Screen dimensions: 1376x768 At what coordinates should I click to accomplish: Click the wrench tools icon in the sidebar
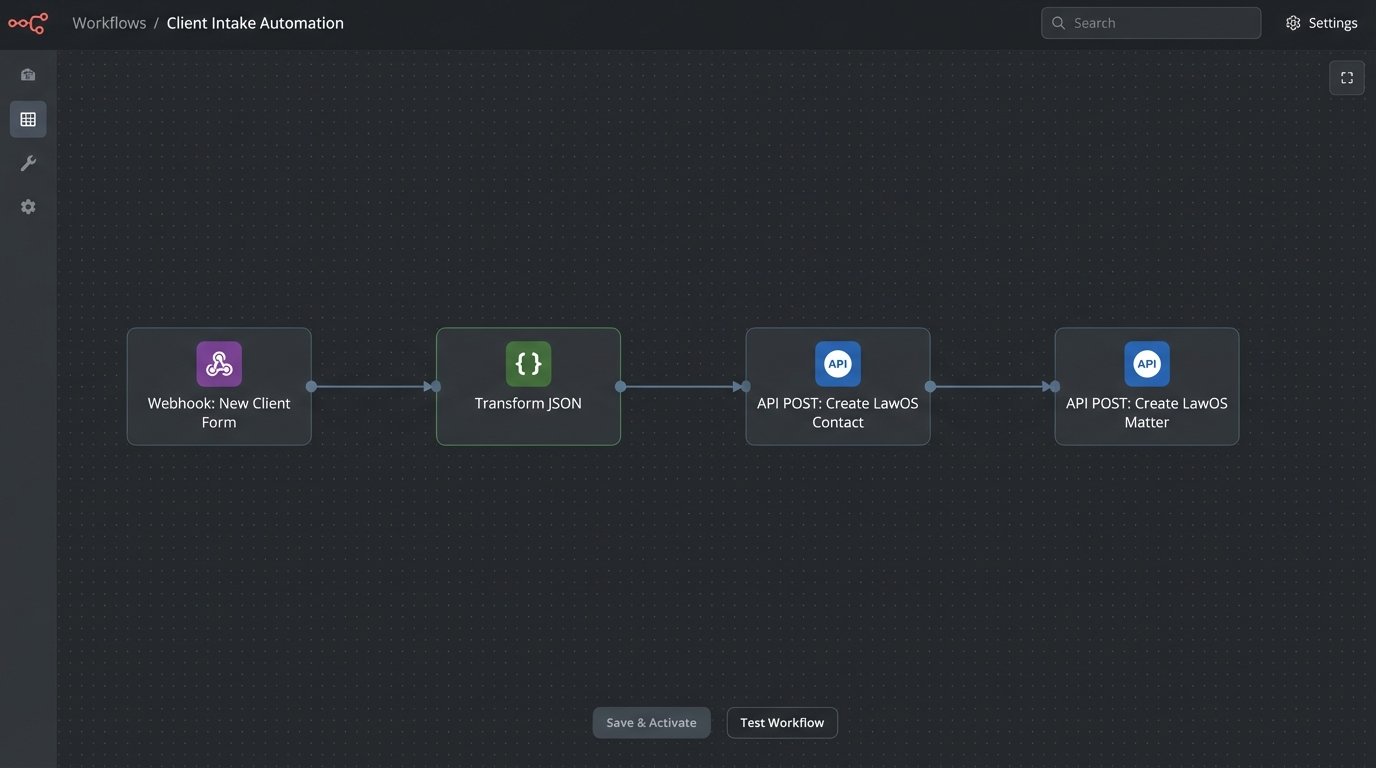27,162
